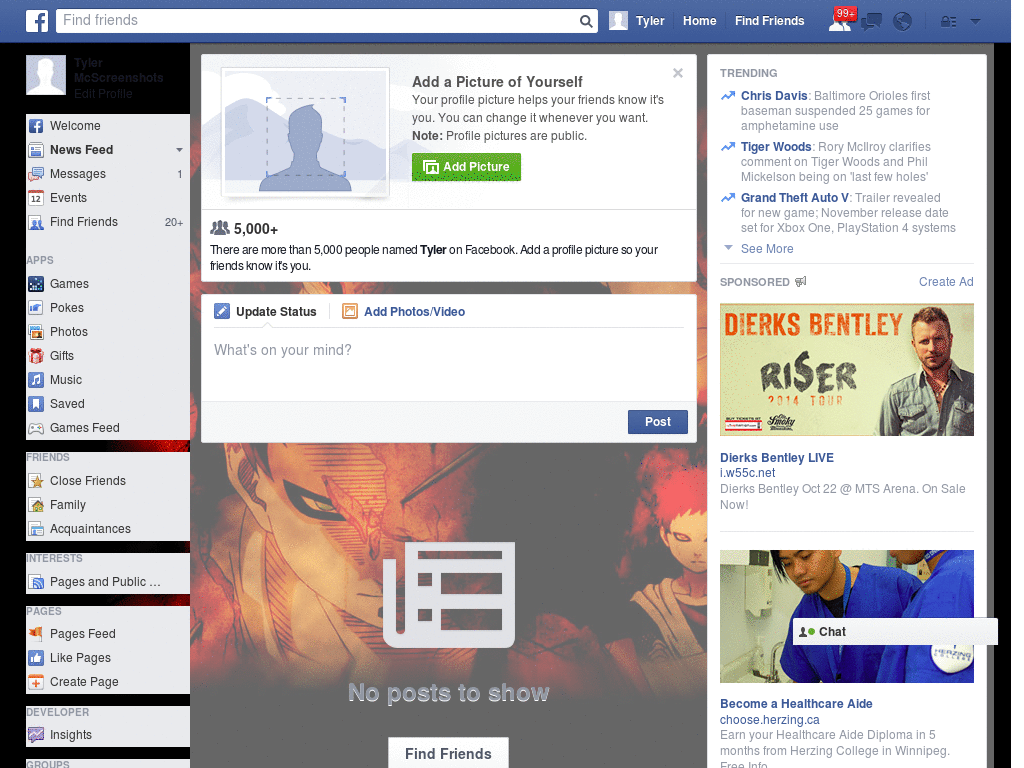Open Games app icon
Viewport: 1024px width, 768px height.
coord(36,284)
